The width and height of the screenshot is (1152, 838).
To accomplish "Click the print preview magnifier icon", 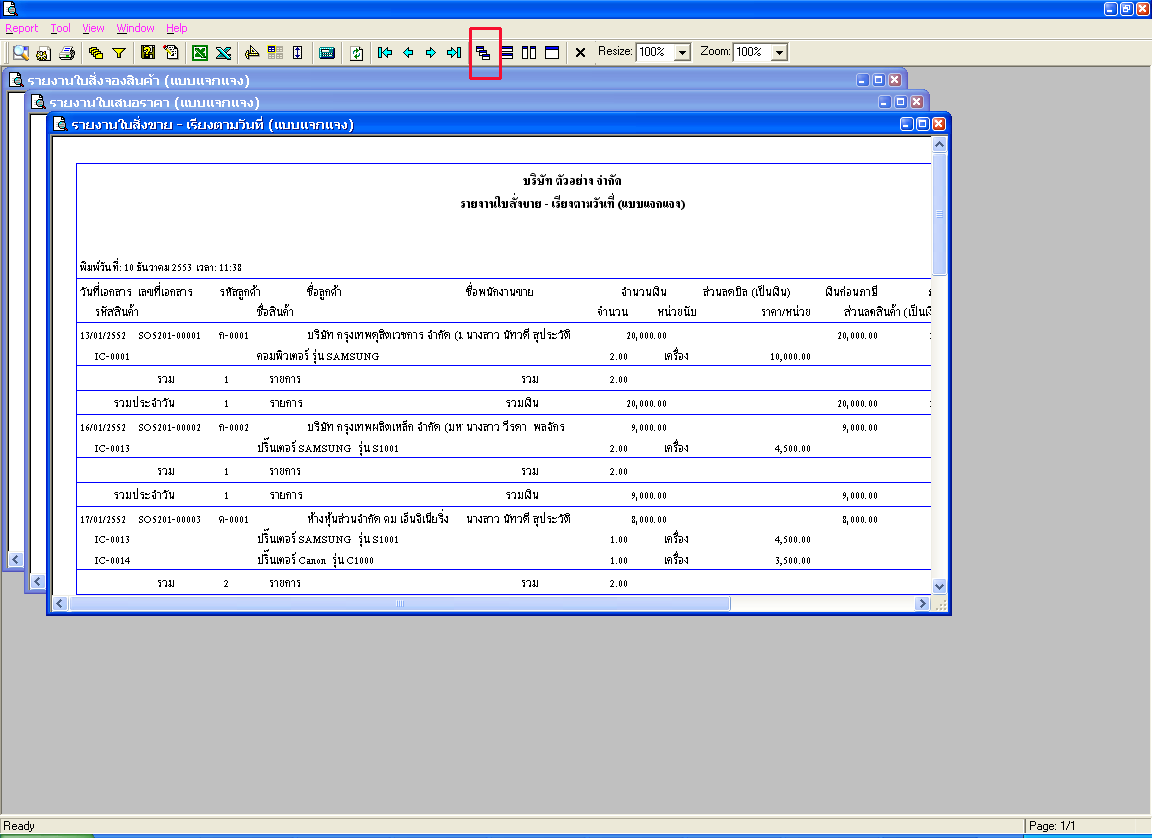I will tap(21, 52).
